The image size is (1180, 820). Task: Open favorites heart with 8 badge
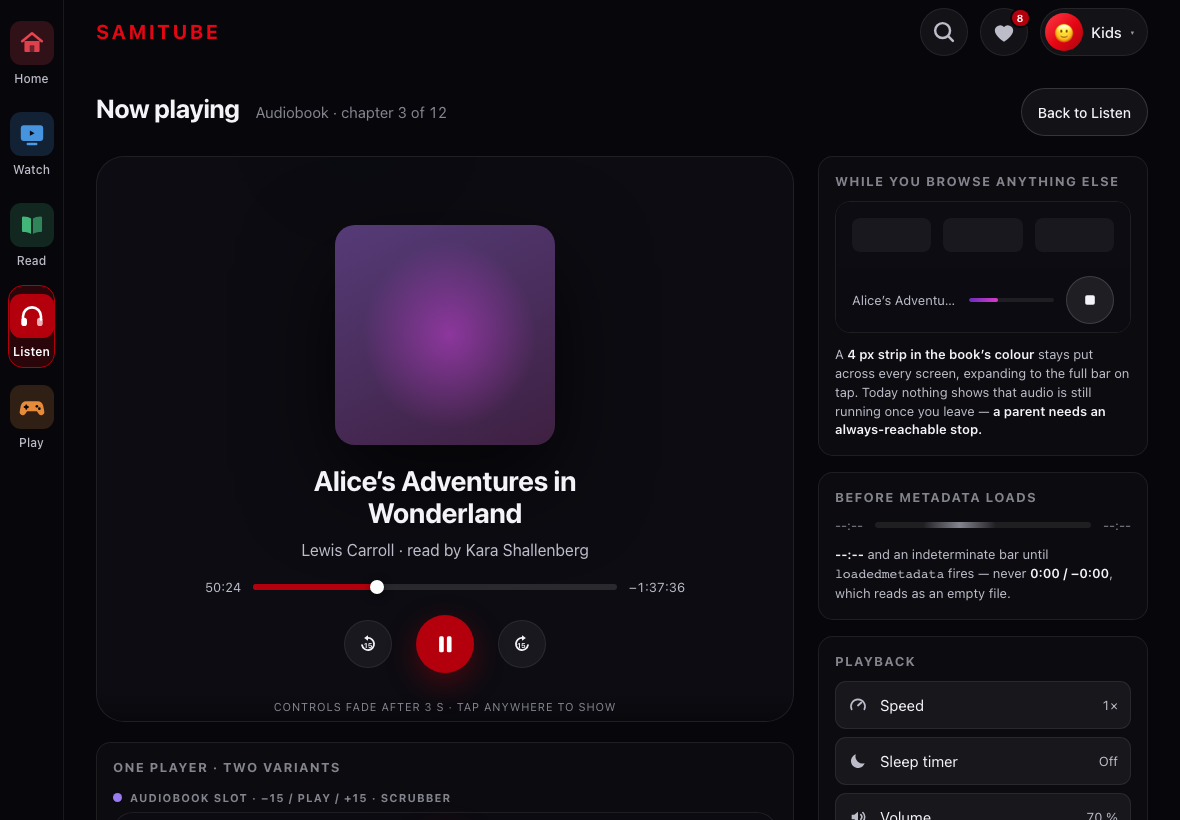click(1004, 32)
